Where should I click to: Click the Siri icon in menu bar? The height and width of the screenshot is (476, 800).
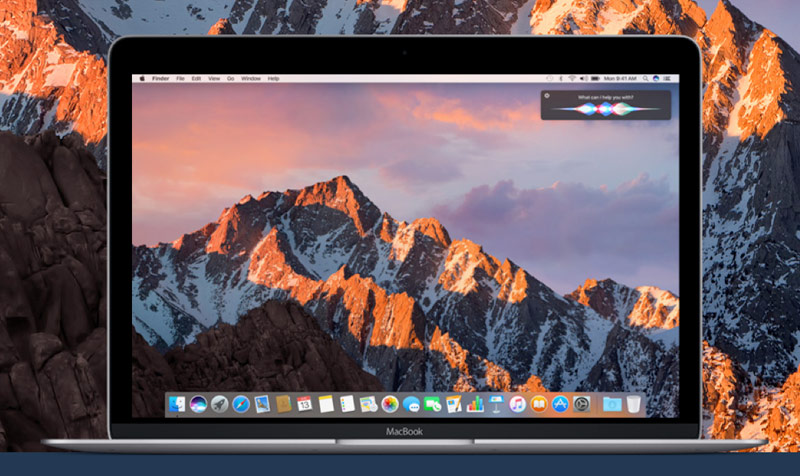click(x=656, y=79)
